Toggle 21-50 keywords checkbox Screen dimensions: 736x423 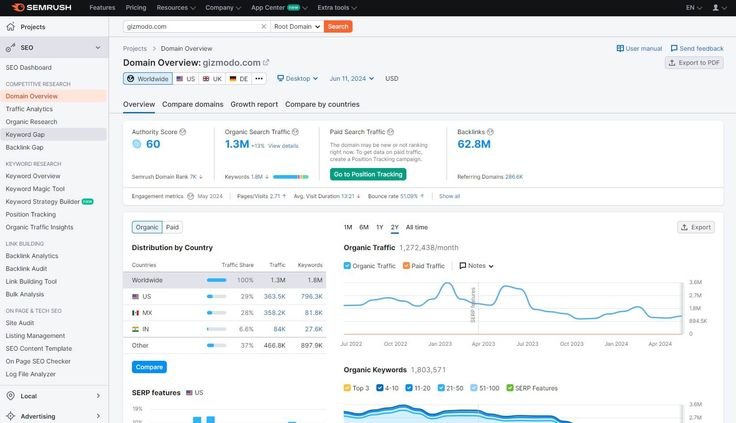[441, 388]
